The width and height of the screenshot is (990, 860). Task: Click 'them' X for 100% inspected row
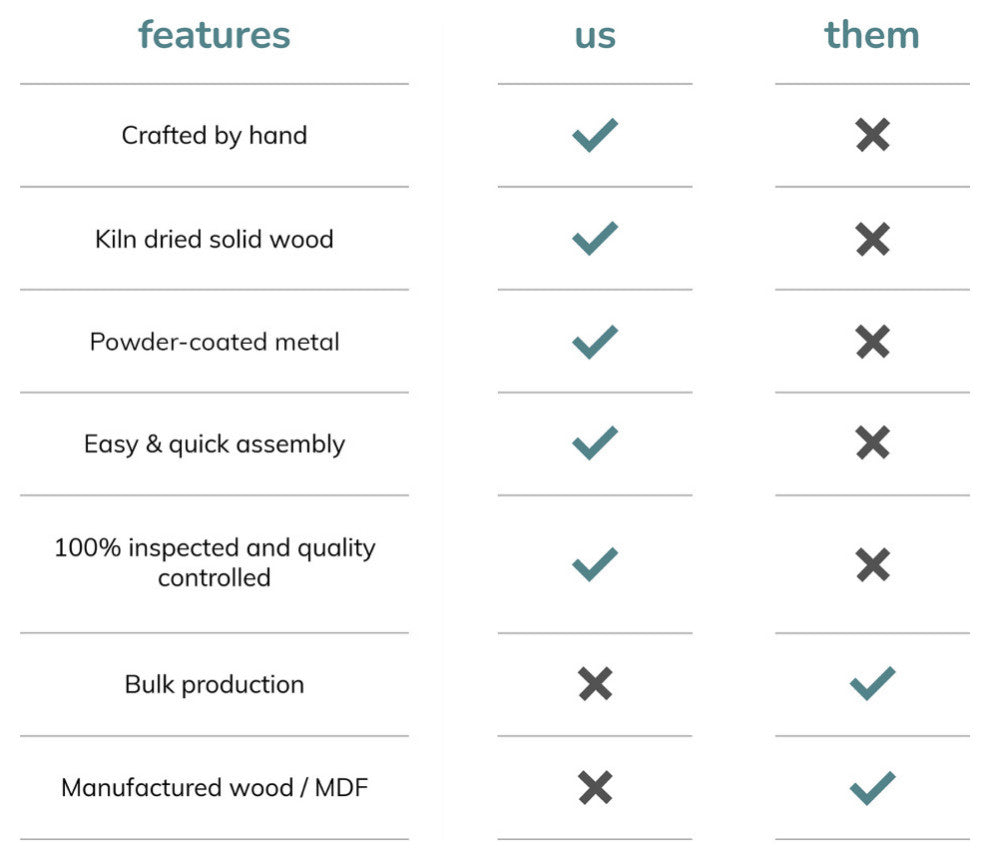coord(873,564)
